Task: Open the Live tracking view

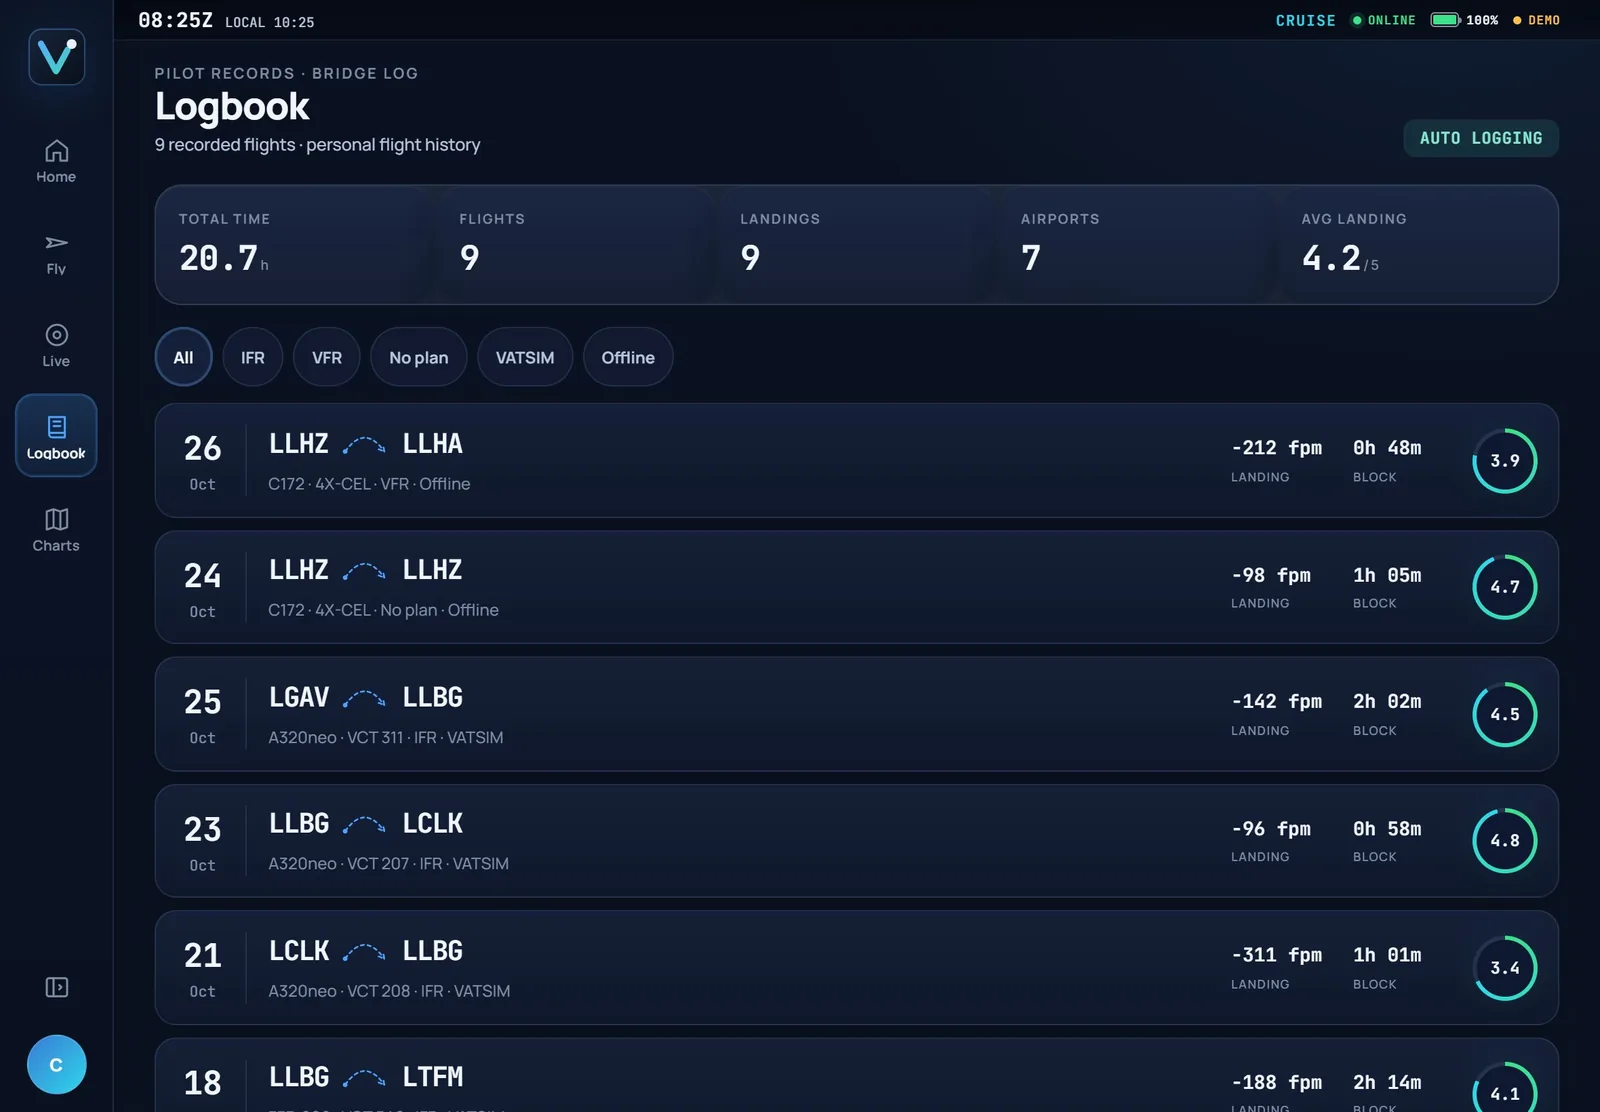Action: click(56, 346)
